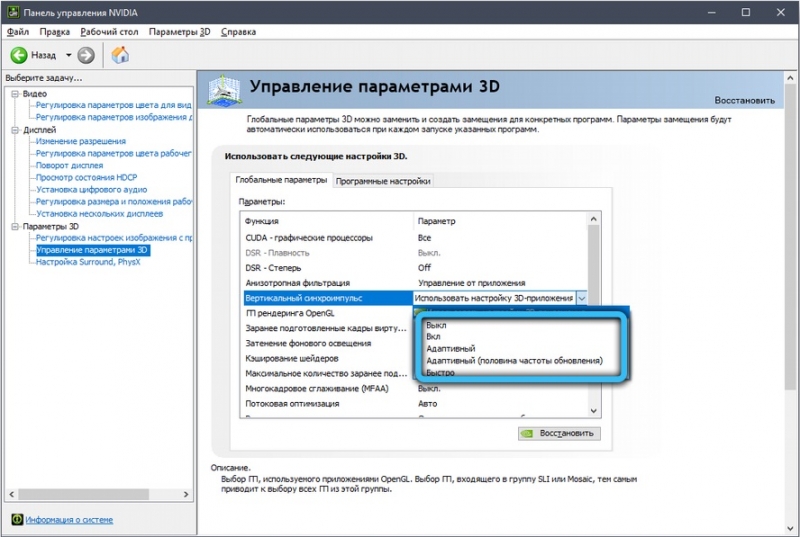Image resolution: width=800 pixels, height=537 pixels.
Task: Switch to Глобальные параметры tab
Action: 281,180
